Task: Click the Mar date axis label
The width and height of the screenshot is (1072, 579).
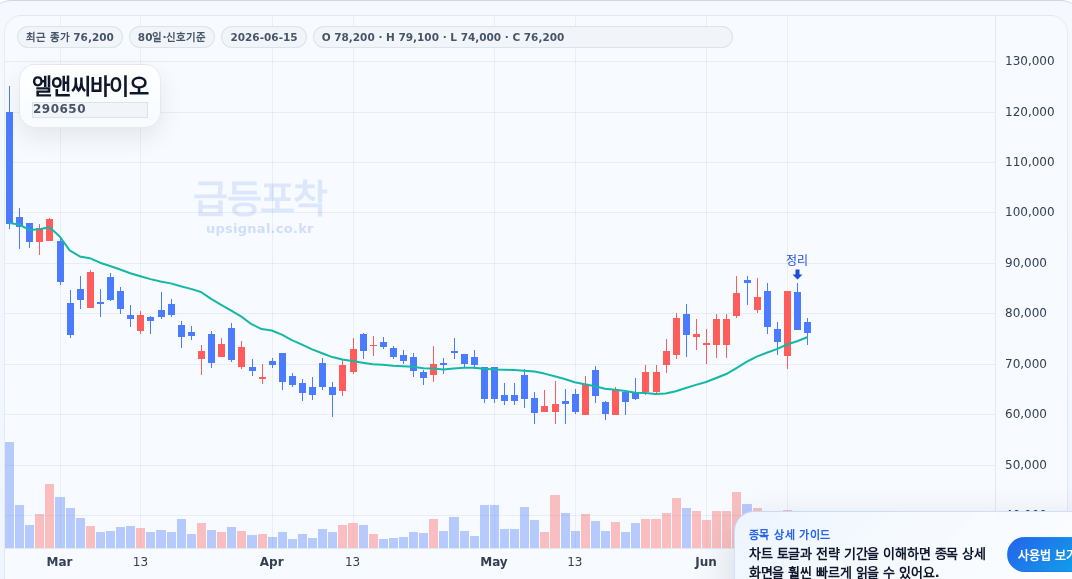Action: 59,562
